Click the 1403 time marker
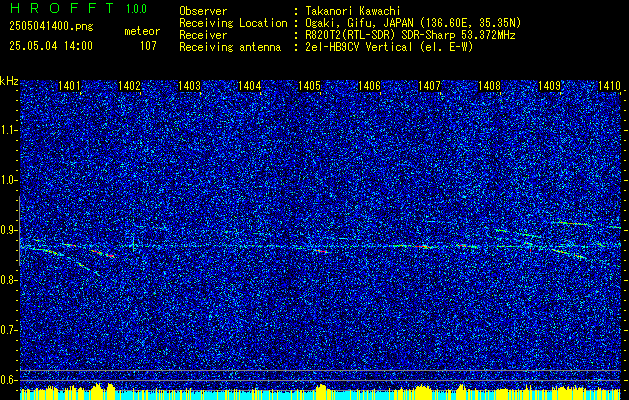This screenshot has height=400, width=629. [x=189, y=85]
